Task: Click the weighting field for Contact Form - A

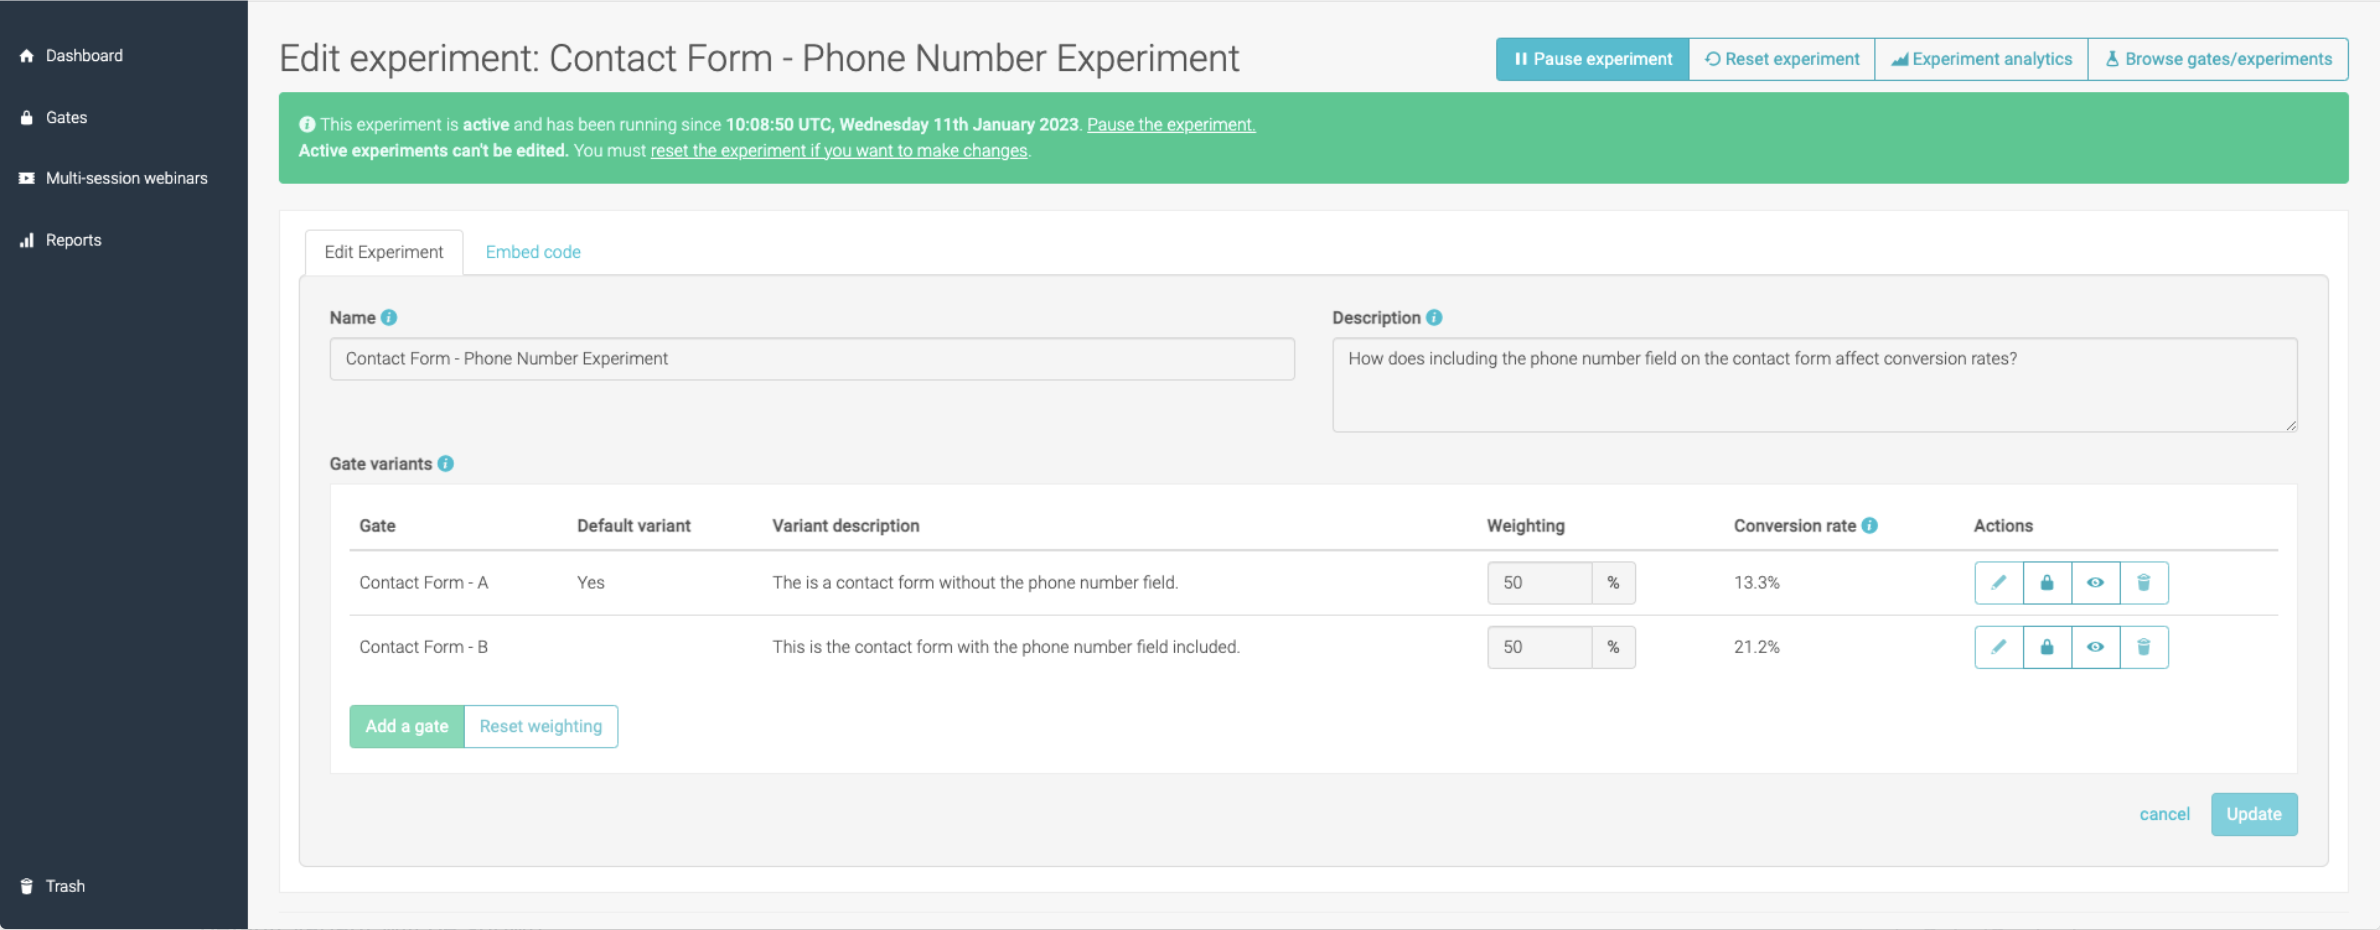Action: 1540,583
